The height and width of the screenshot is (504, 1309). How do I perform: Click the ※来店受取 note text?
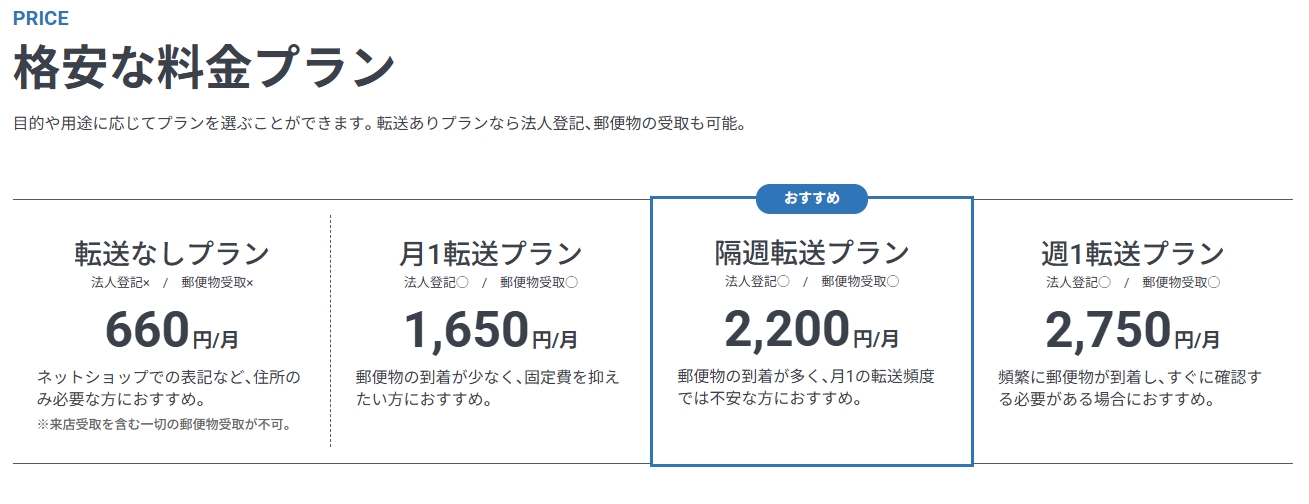(164, 425)
